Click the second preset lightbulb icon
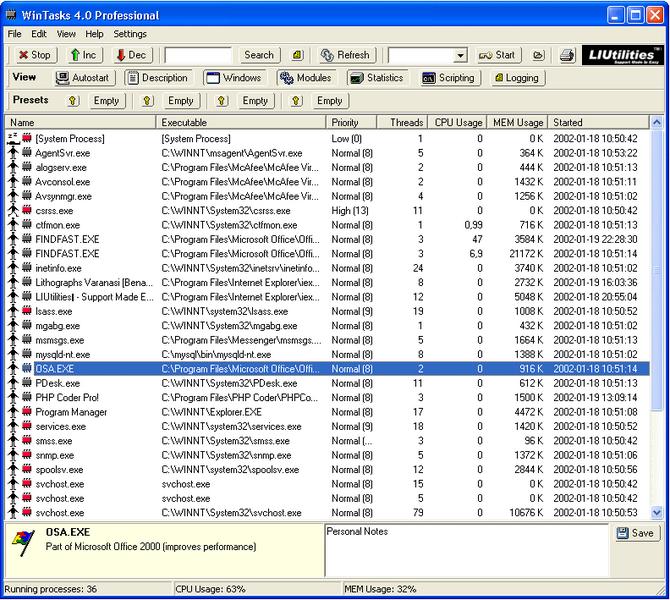The width and height of the screenshot is (670, 600). 147,101
